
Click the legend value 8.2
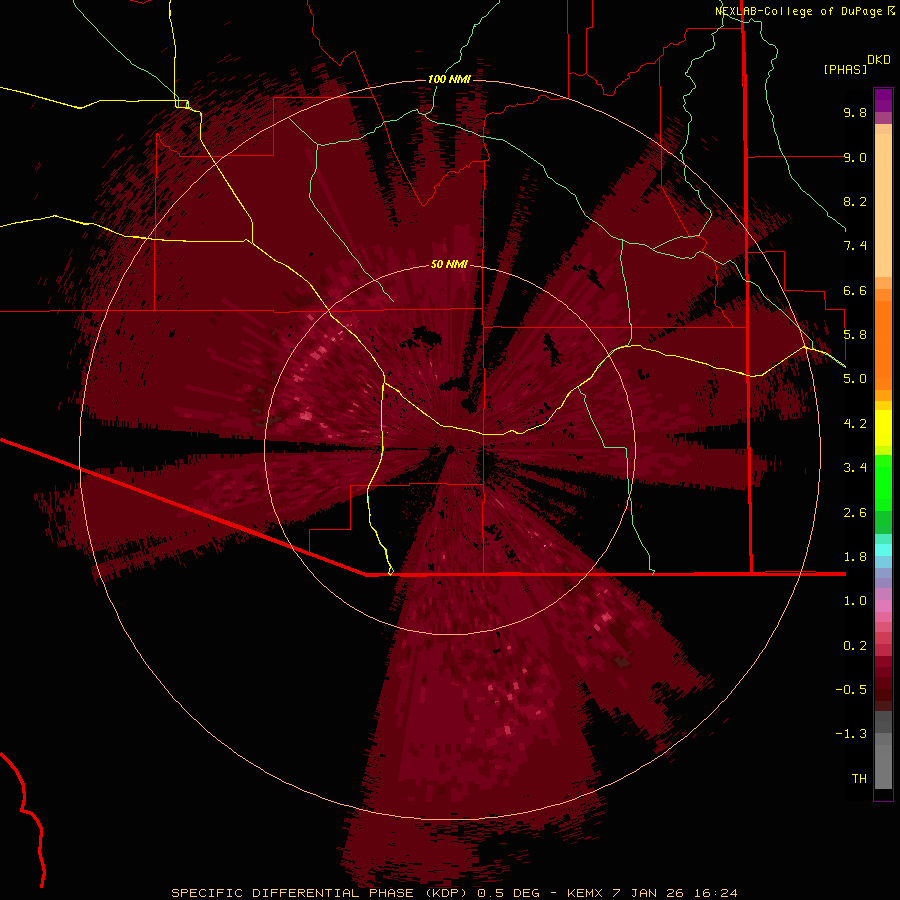click(855, 201)
